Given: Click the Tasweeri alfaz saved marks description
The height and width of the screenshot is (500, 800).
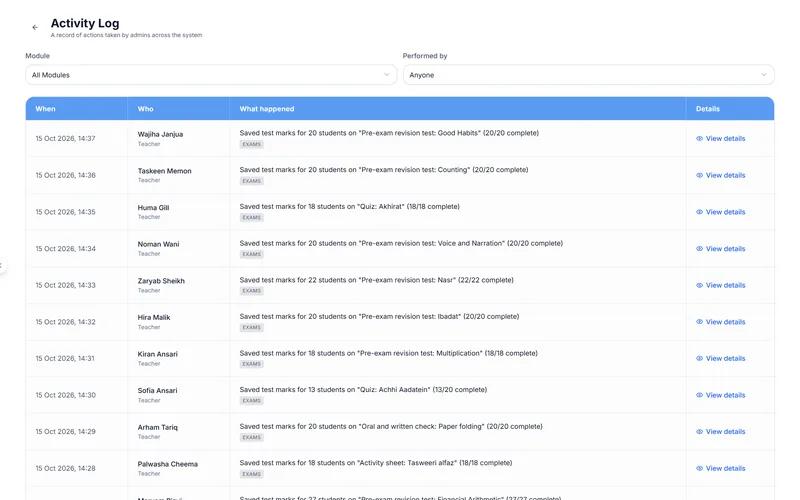Looking at the screenshot, I should [376, 463].
